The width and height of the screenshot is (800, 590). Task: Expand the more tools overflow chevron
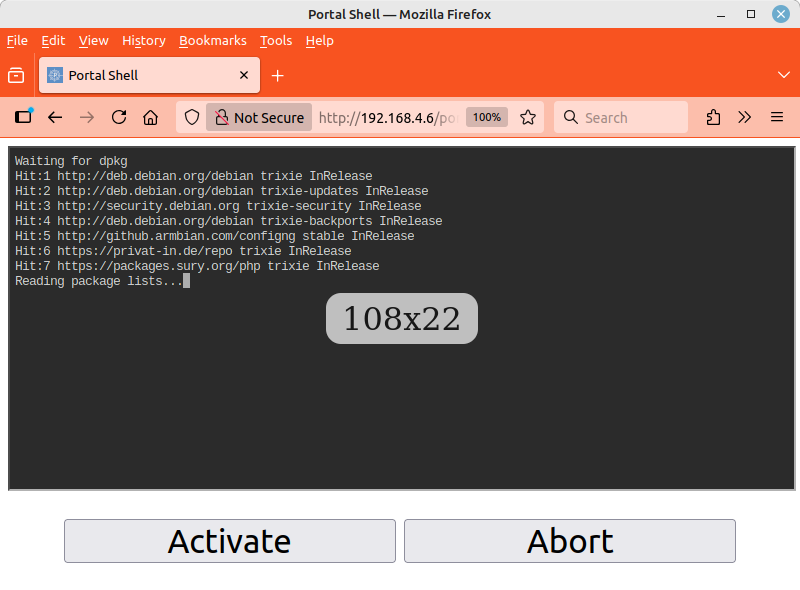click(x=745, y=117)
